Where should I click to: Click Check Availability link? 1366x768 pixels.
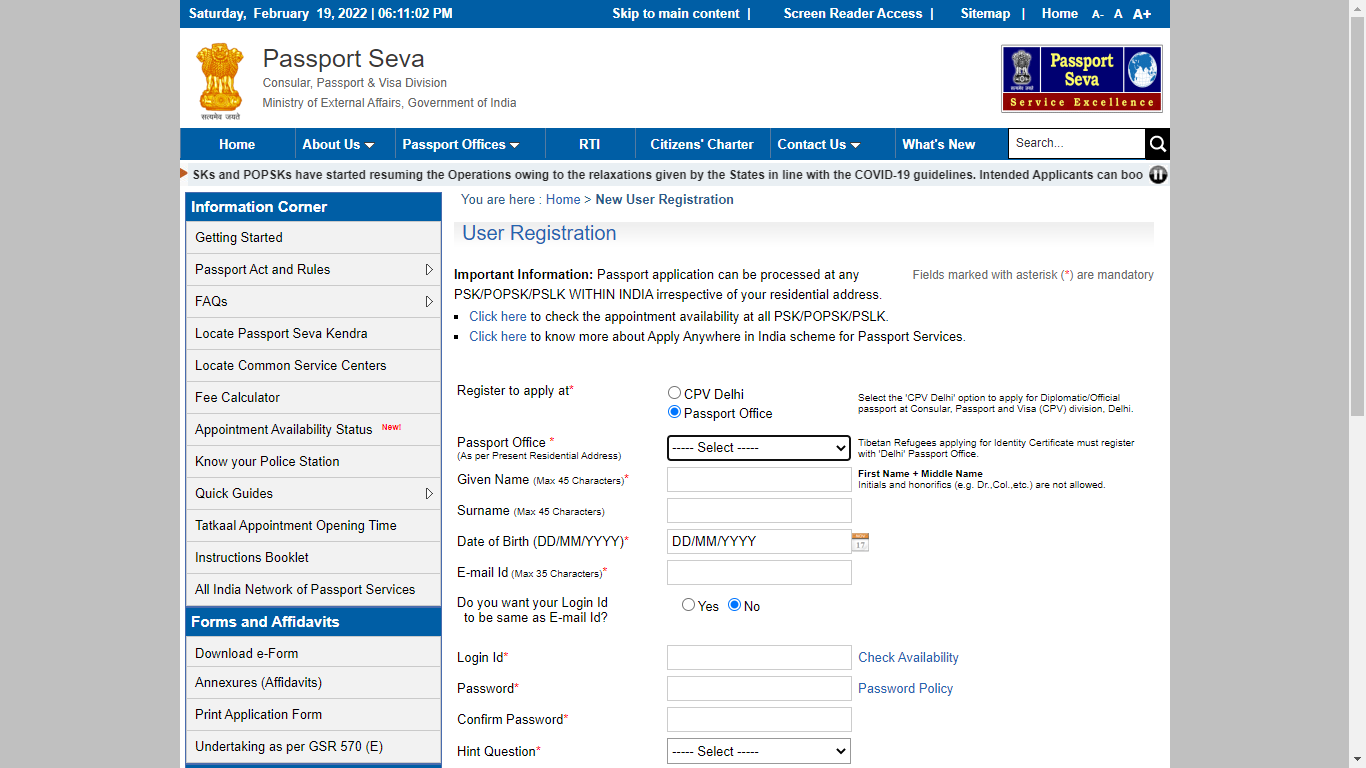click(908, 658)
